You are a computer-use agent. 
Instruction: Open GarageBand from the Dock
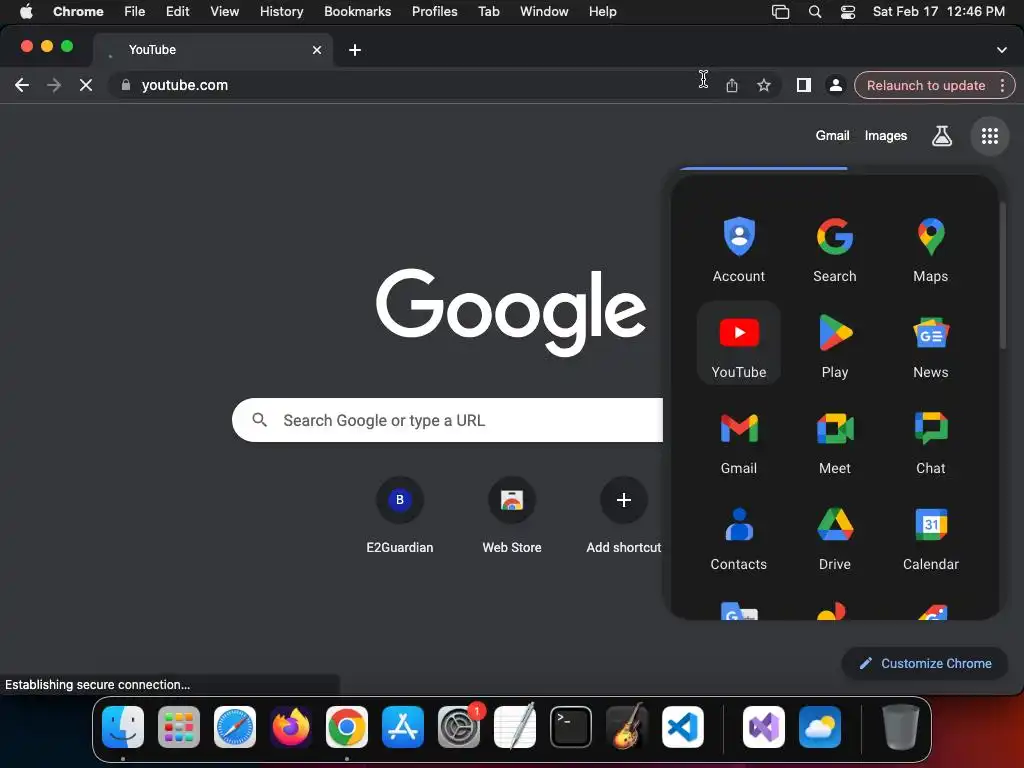pyautogui.click(x=627, y=727)
